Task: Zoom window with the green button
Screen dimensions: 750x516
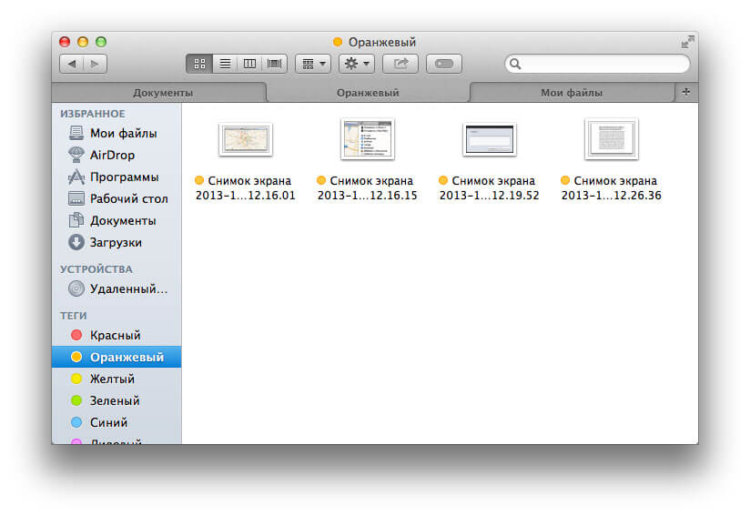Action: [x=101, y=42]
